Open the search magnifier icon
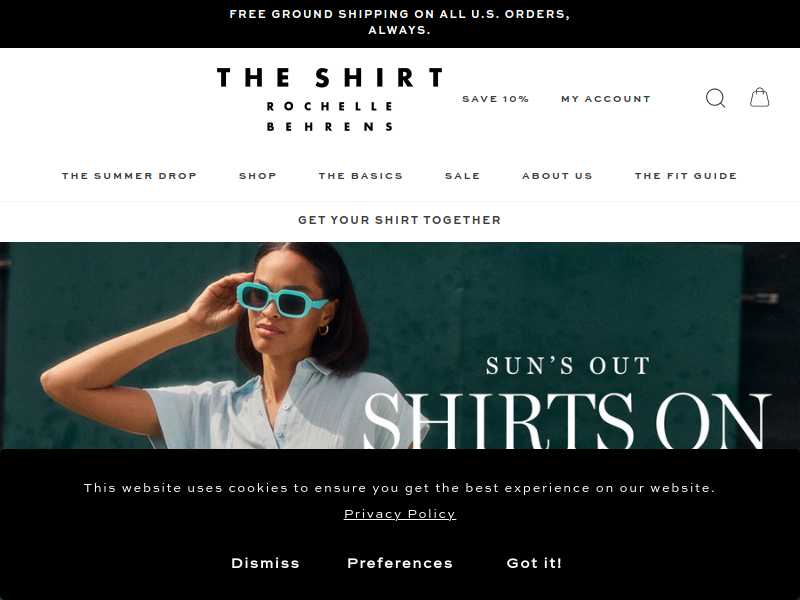This screenshot has width=800, height=600. point(715,98)
